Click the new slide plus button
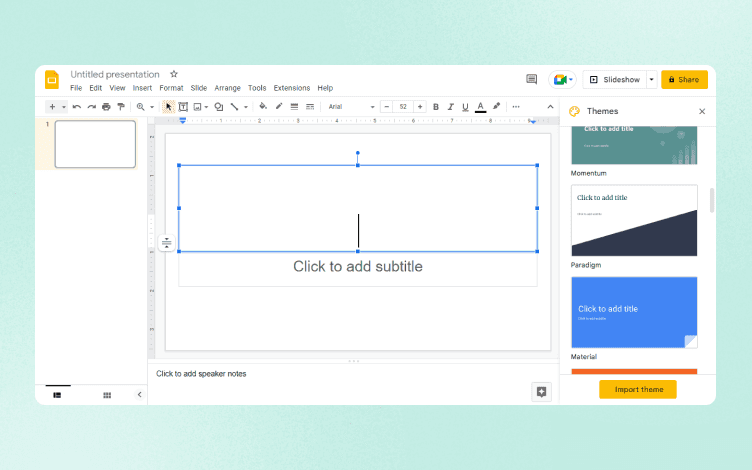The height and width of the screenshot is (470, 752). pyautogui.click(x=52, y=106)
